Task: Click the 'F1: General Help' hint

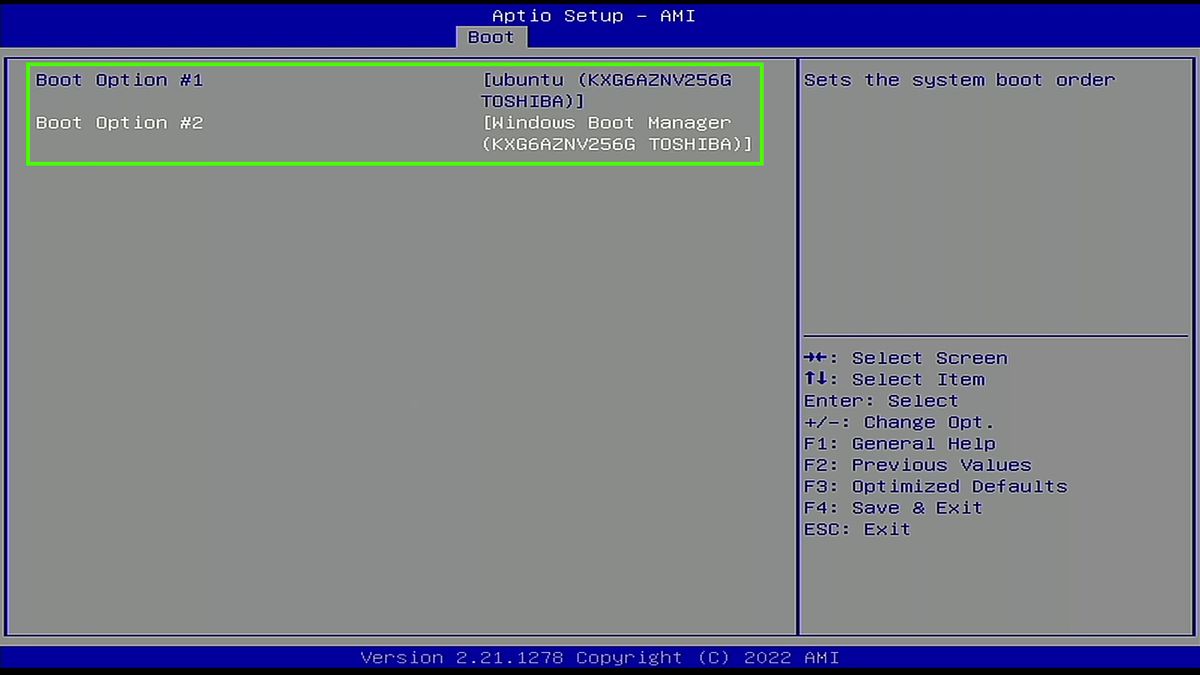Action: (x=899, y=443)
